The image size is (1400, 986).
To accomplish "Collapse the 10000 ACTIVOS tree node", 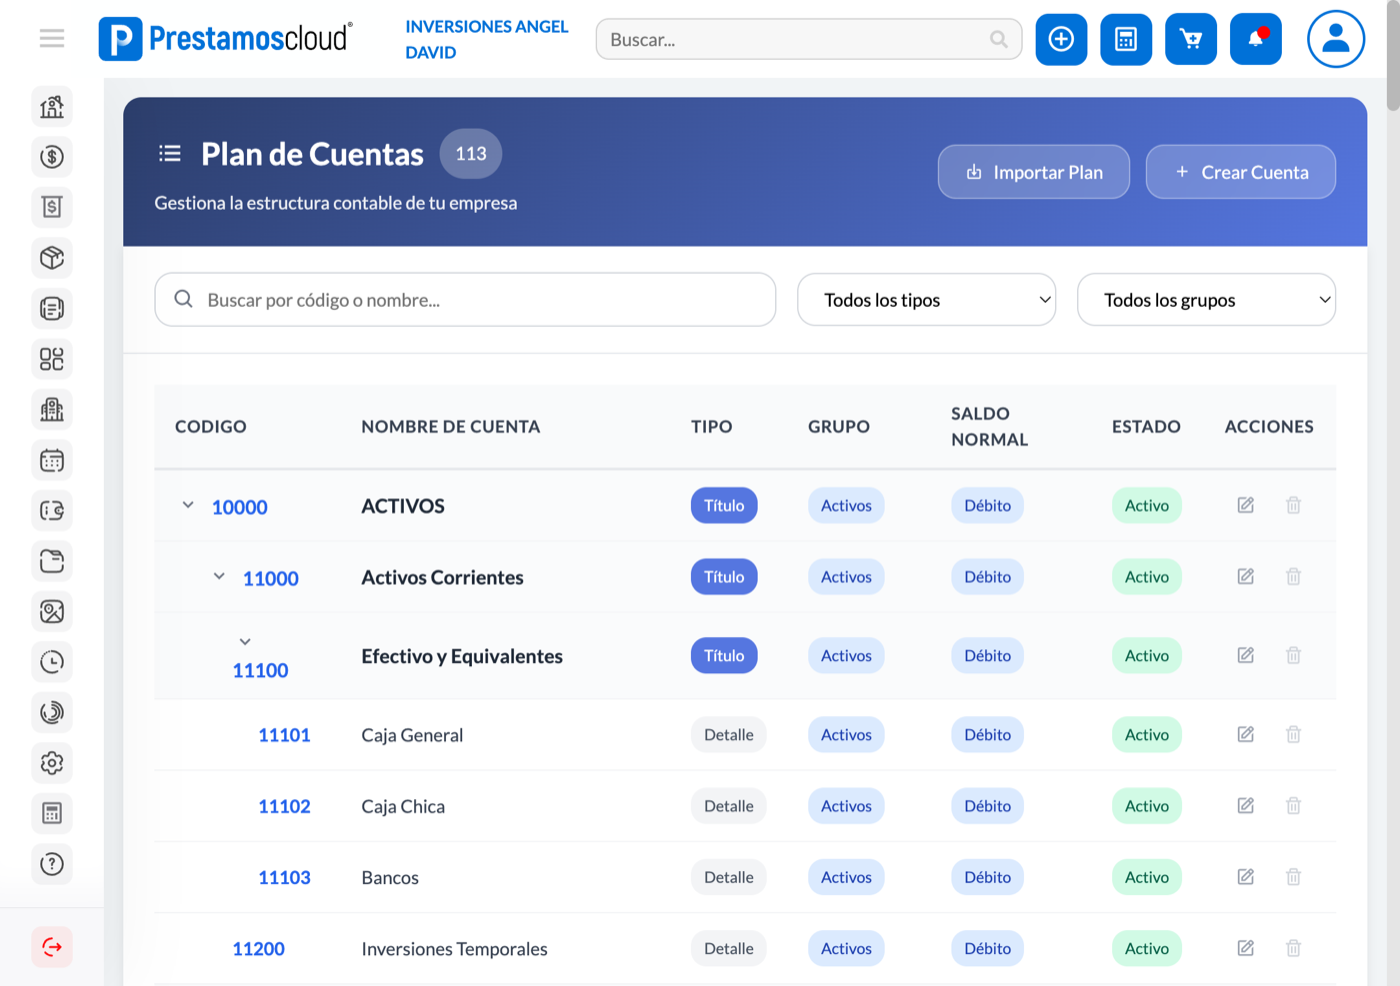I will [x=188, y=505].
